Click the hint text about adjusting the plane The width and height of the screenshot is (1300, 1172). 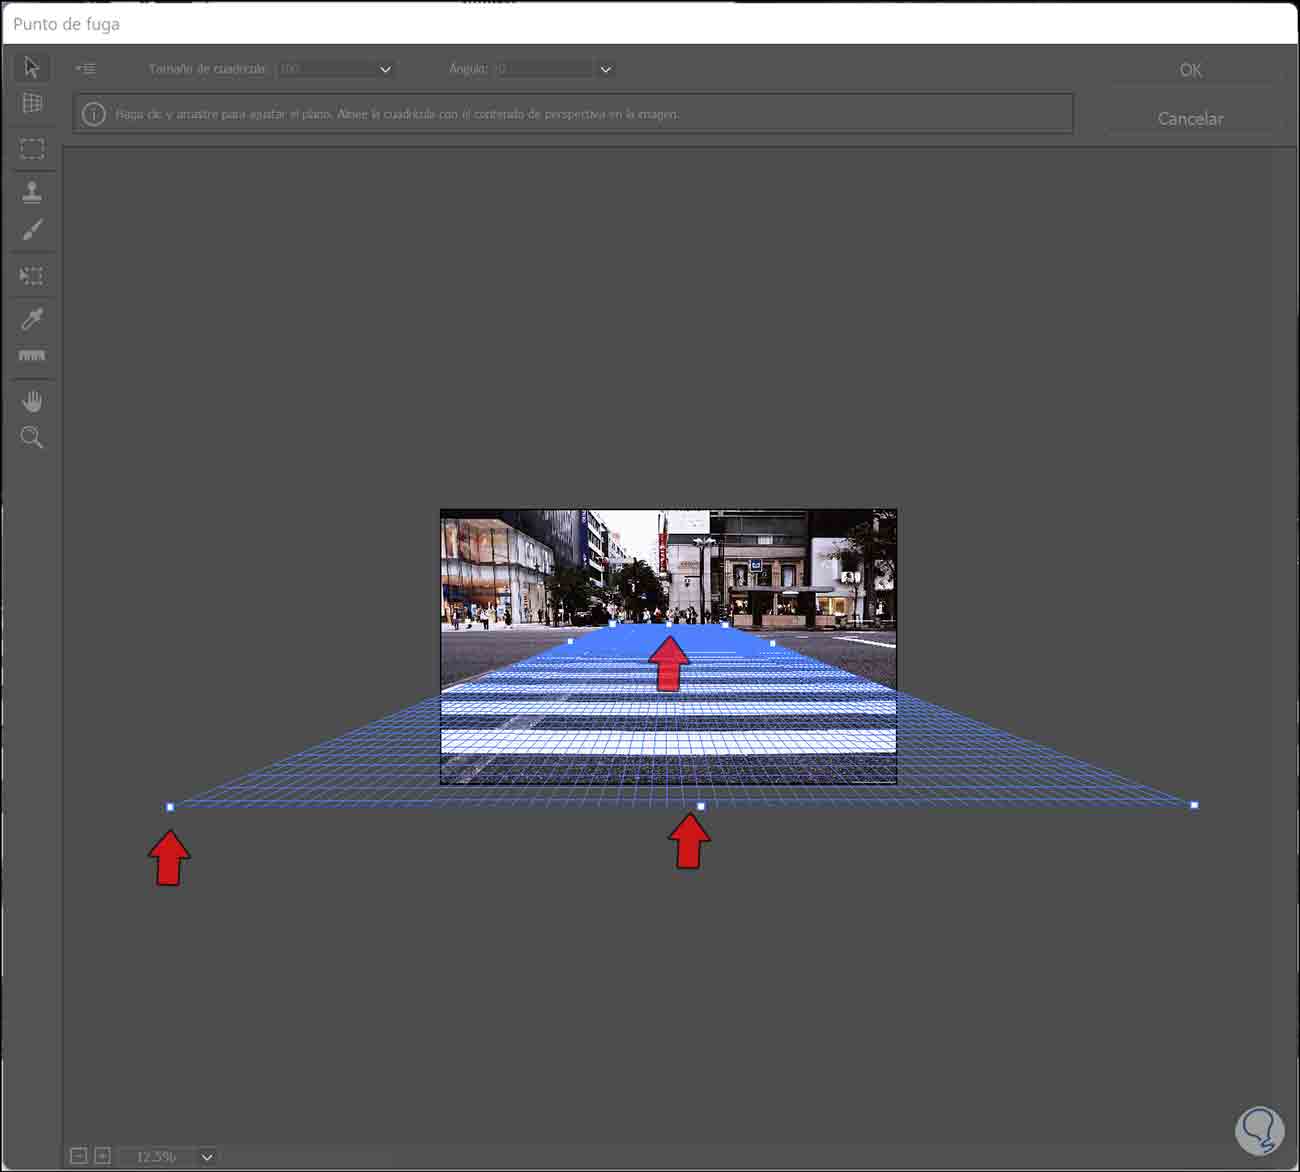coord(397,114)
